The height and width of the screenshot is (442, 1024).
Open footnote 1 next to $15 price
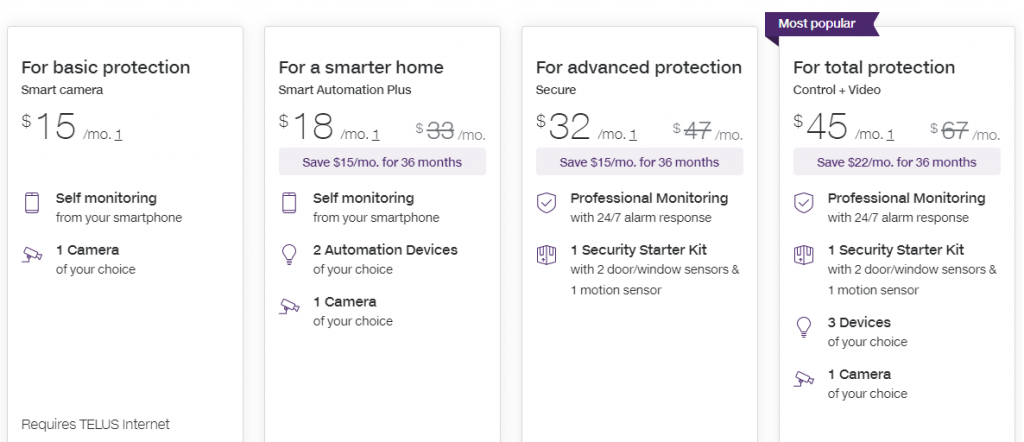tap(119, 135)
